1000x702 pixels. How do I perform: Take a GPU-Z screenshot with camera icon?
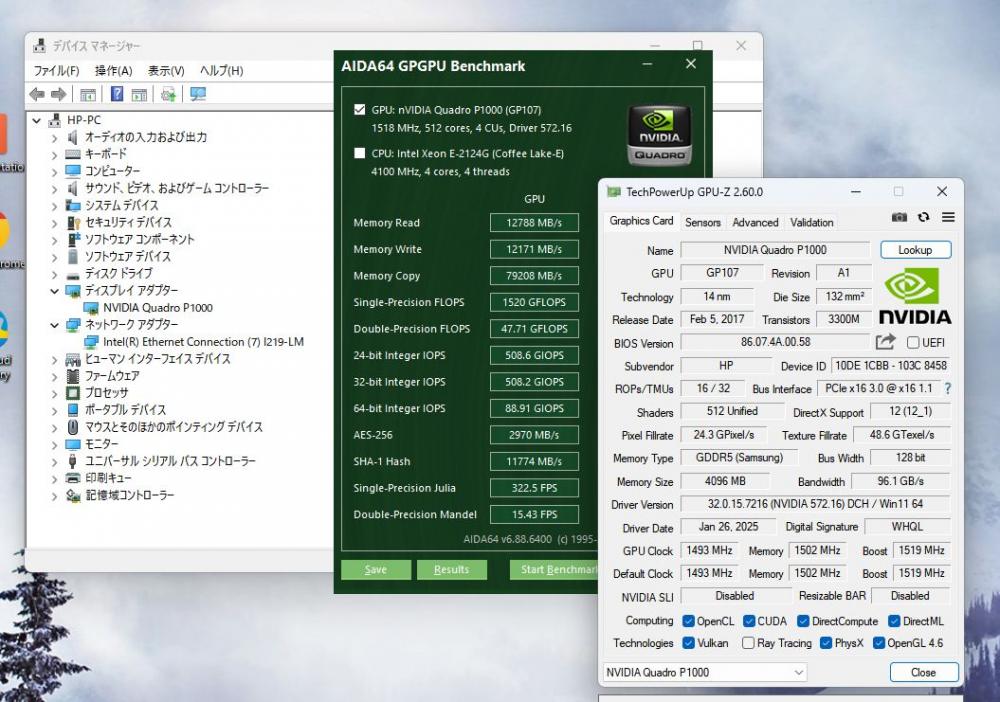coord(899,217)
